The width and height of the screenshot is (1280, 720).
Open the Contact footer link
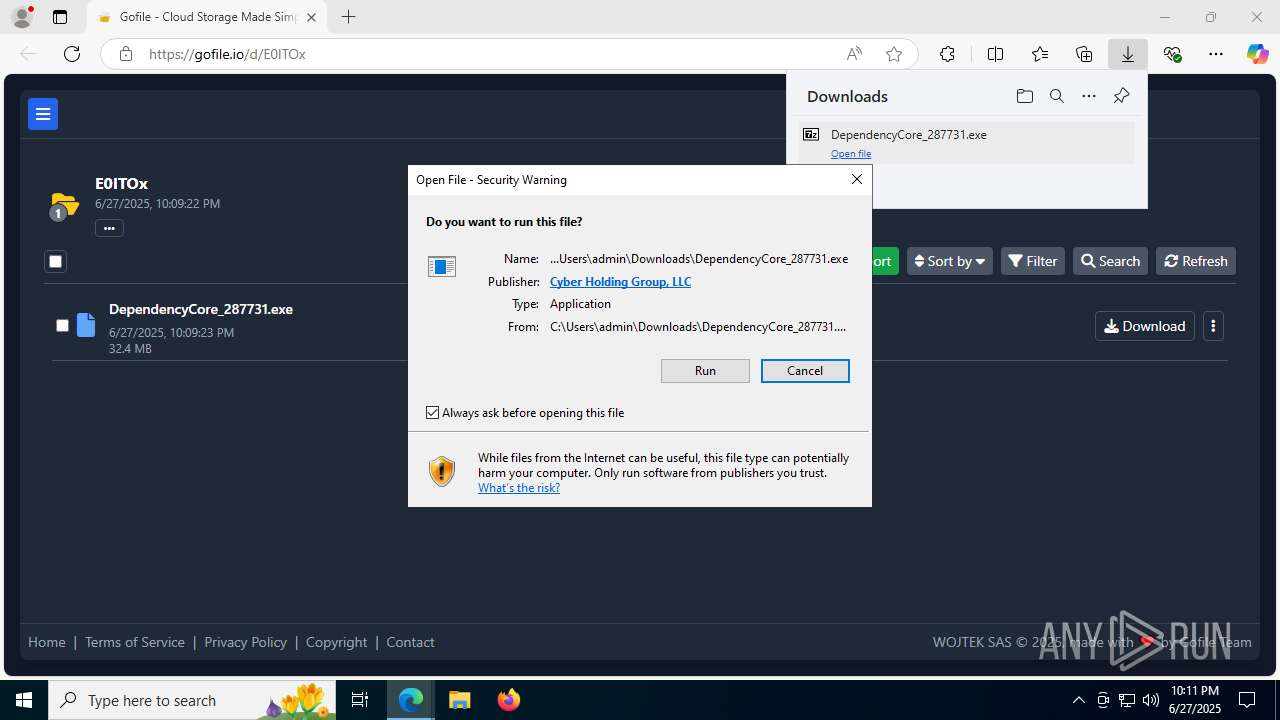click(410, 642)
